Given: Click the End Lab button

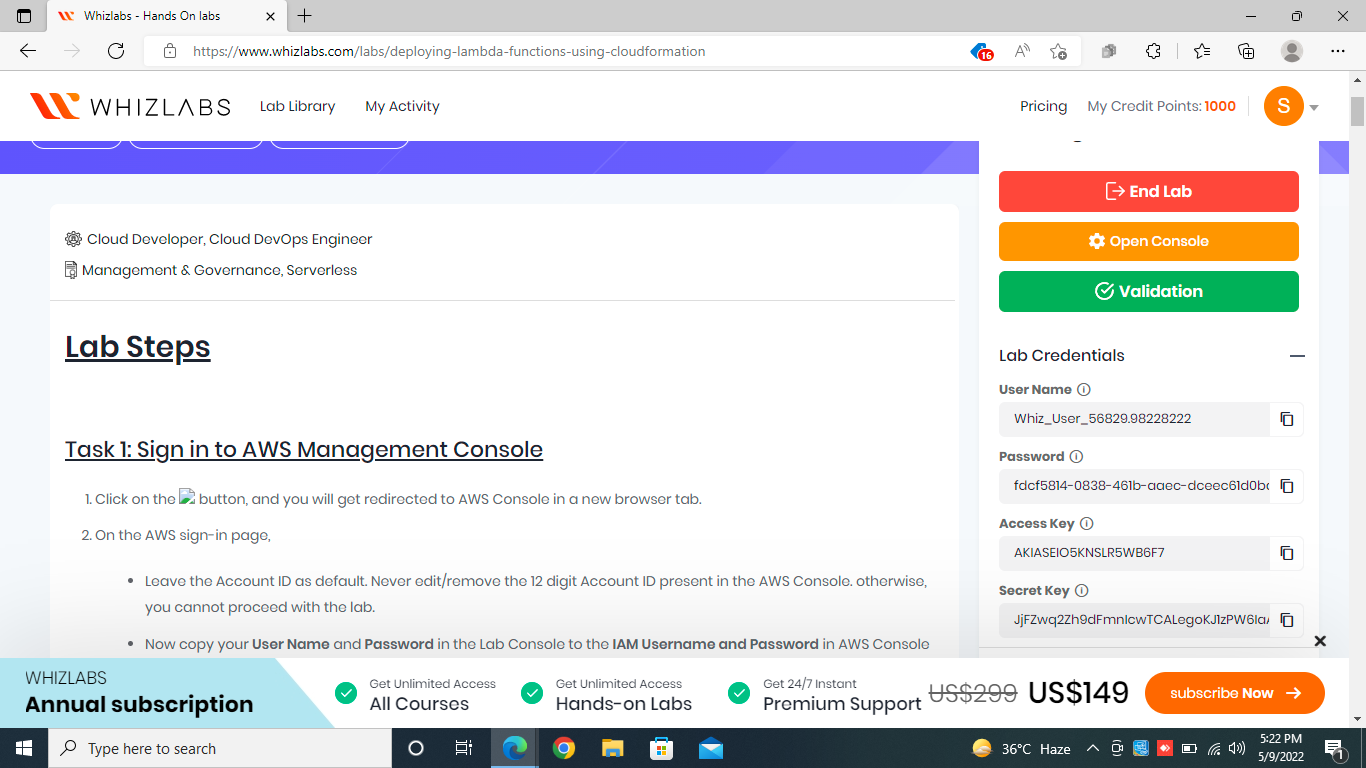Looking at the screenshot, I should [1148, 191].
